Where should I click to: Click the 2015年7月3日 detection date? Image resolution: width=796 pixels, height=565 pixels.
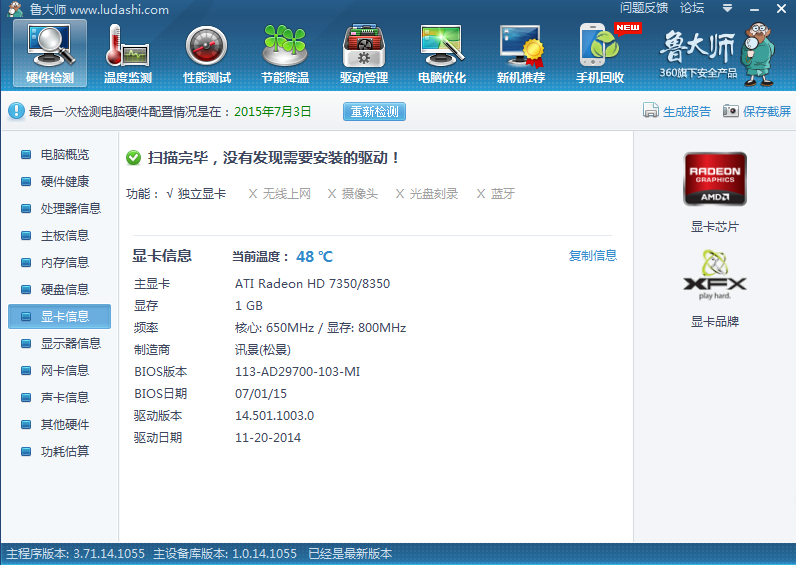273,112
